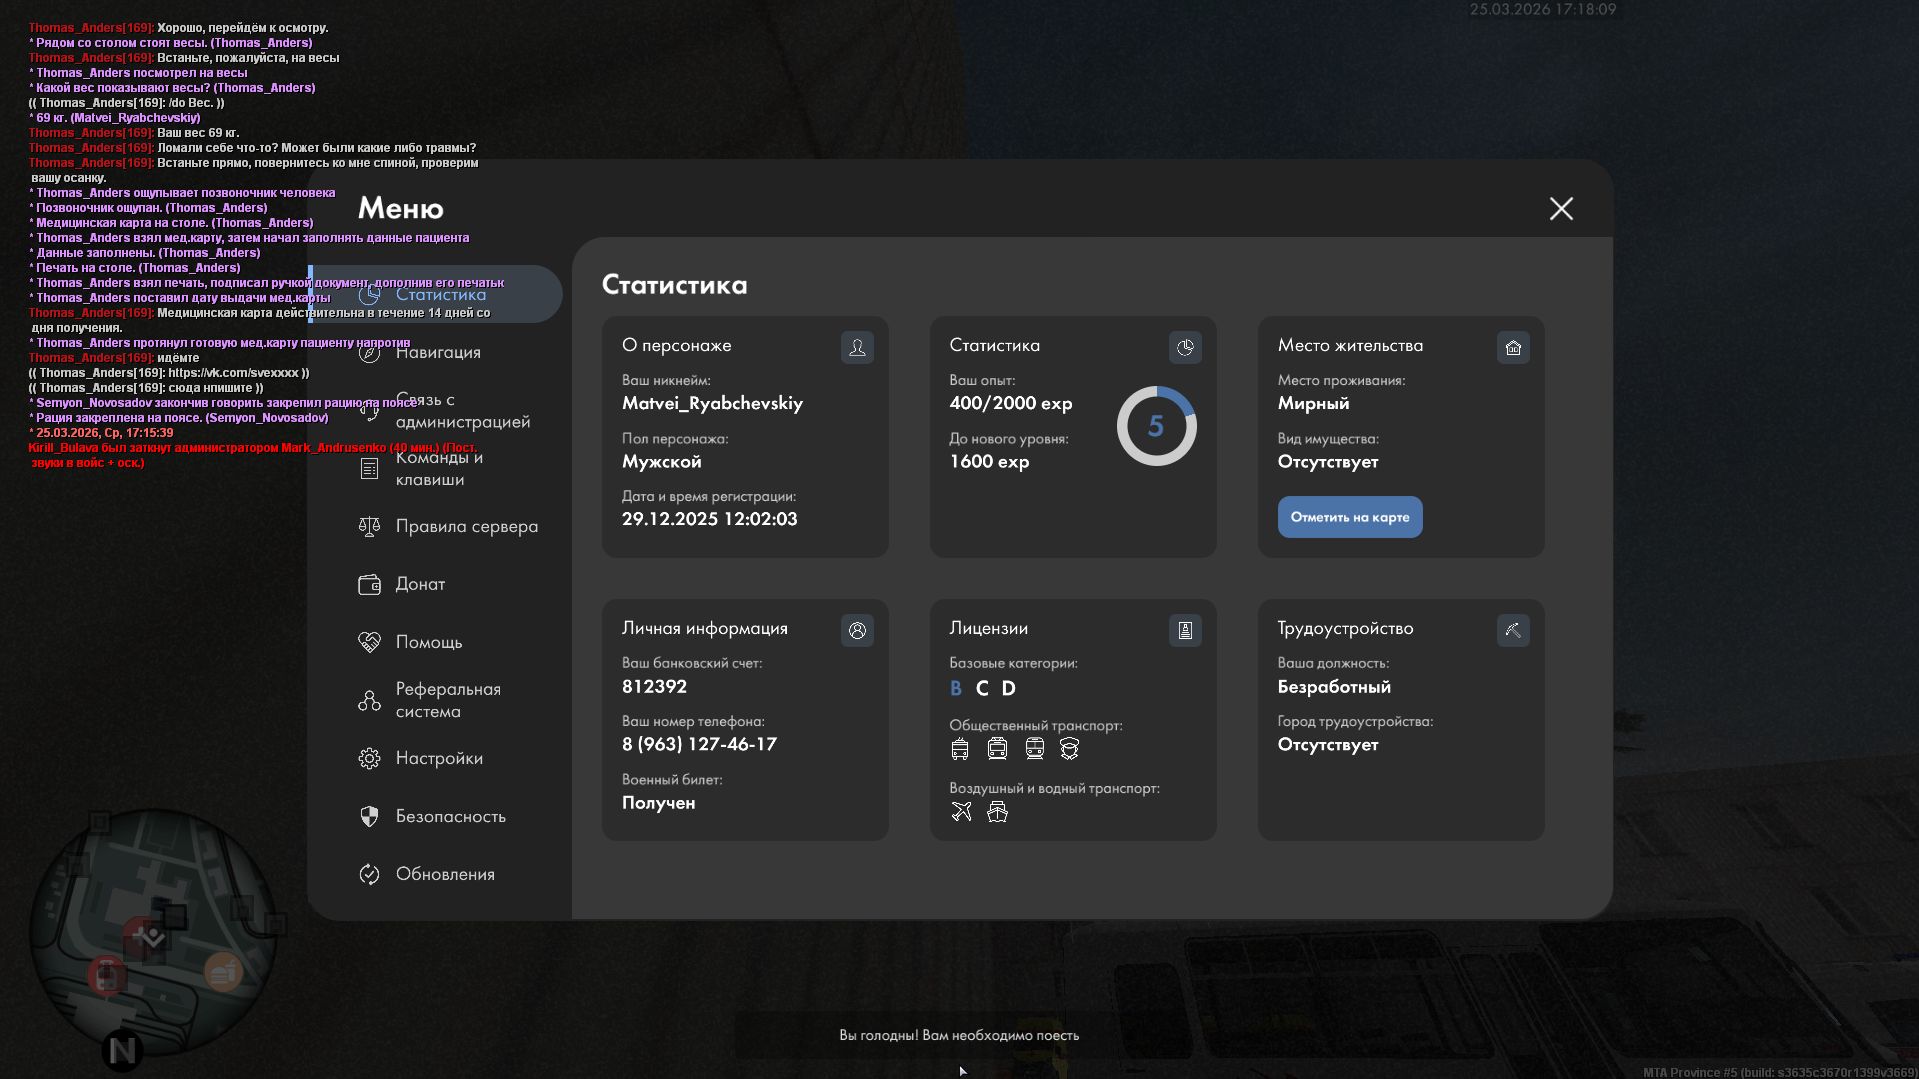The height and width of the screenshot is (1079, 1919).
Task: Open the Безопасность section
Action: [450, 816]
